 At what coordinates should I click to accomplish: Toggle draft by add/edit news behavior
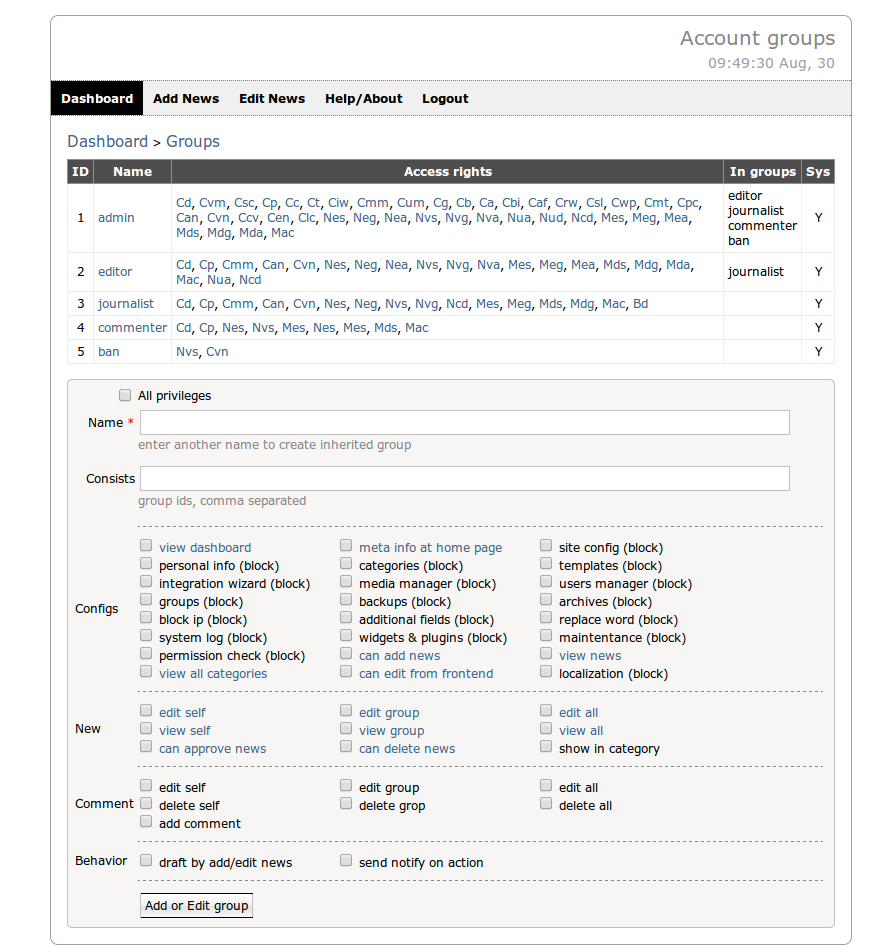tap(146, 860)
